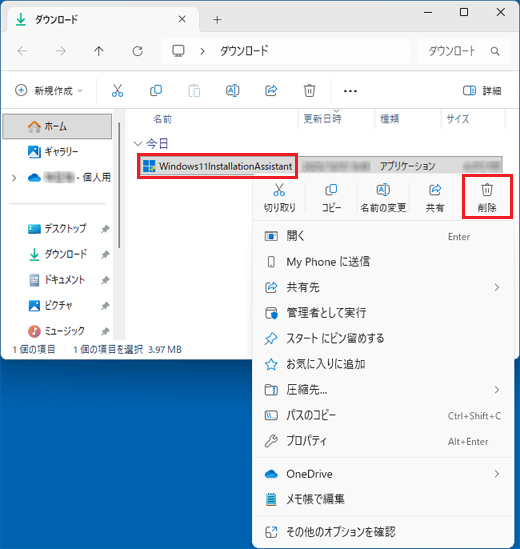Sort by the 種類 column header

(390, 119)
